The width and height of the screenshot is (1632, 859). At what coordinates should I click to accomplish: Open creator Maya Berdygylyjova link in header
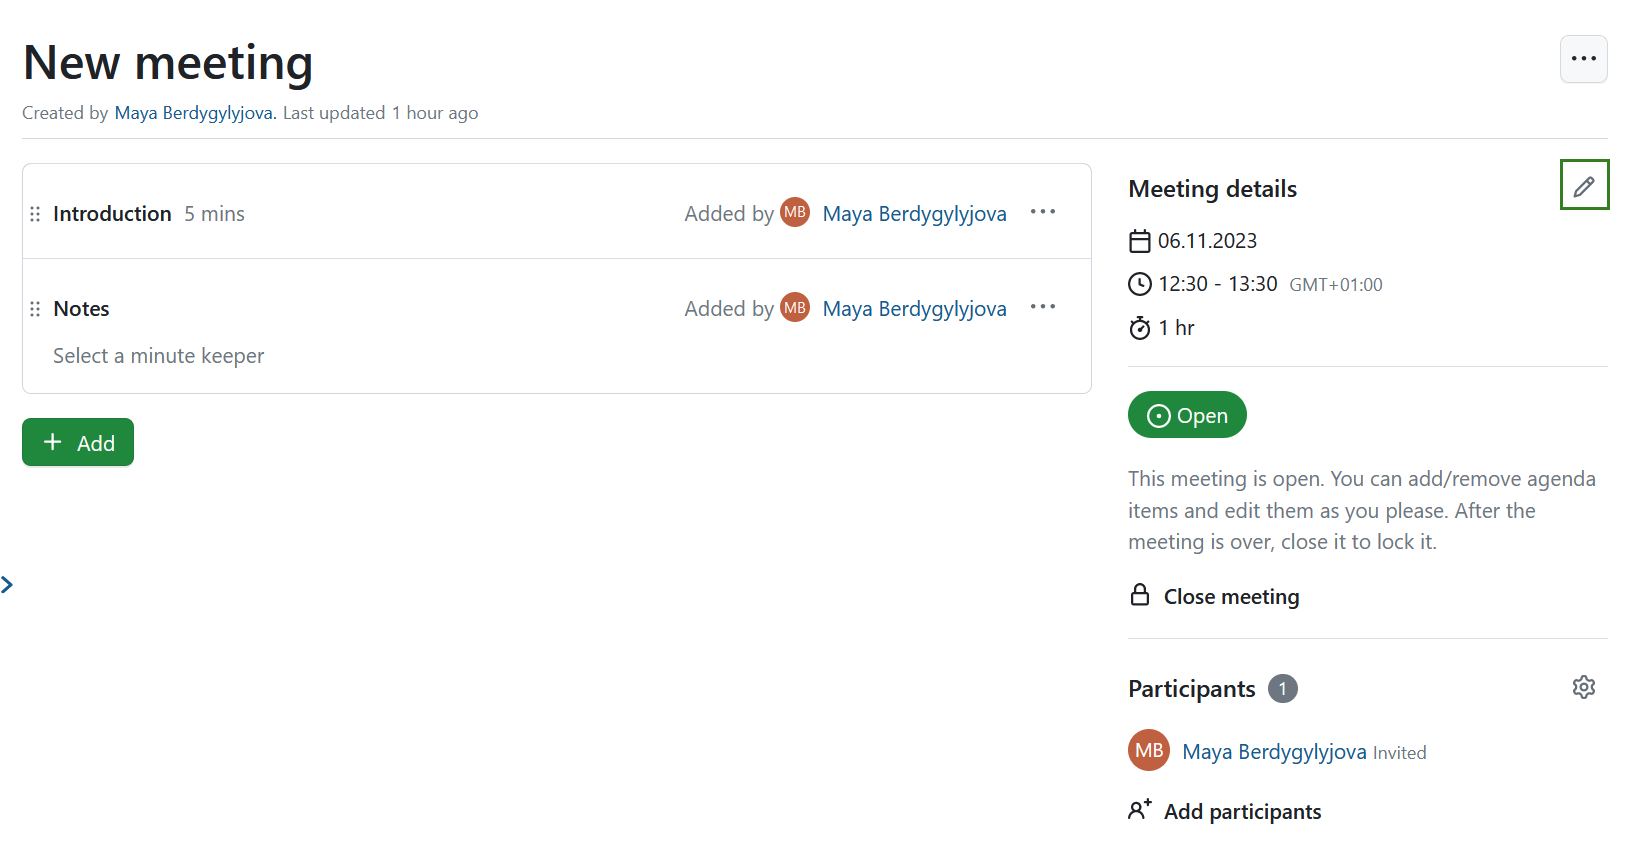(x=194, y=113)
